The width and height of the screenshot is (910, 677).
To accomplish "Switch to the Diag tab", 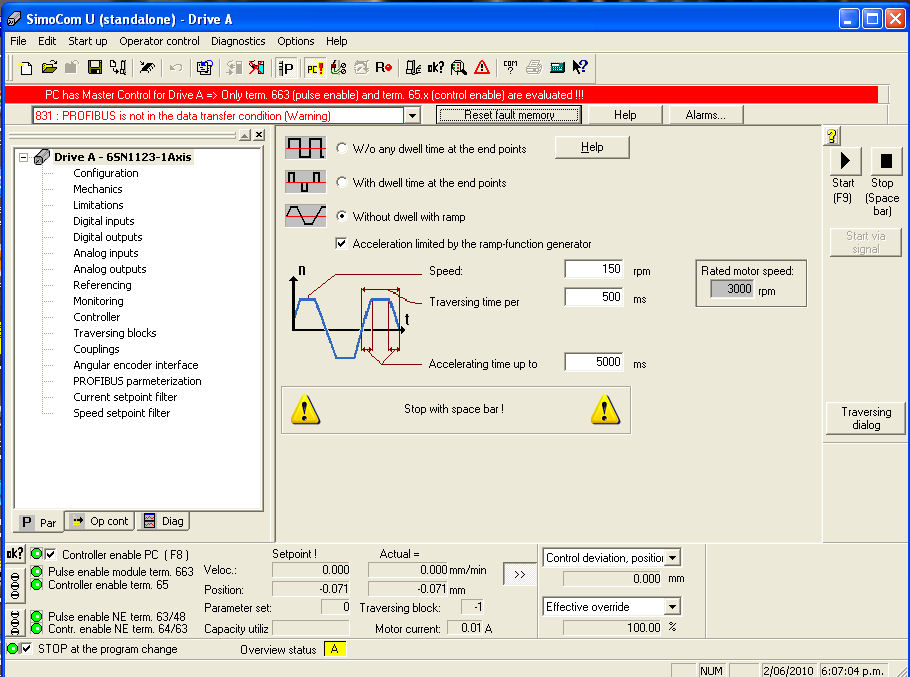I will coord(164,521).
